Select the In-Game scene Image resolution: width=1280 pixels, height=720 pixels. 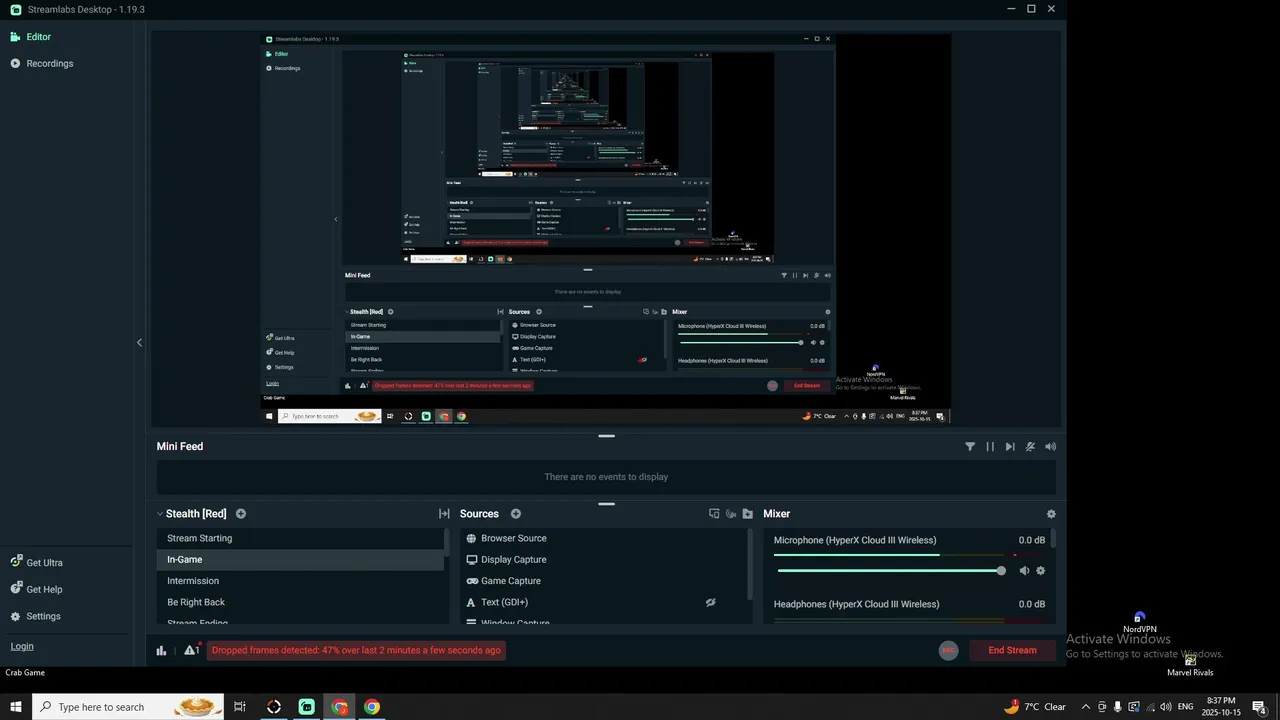pyautogui.click(x=300, y=560)
